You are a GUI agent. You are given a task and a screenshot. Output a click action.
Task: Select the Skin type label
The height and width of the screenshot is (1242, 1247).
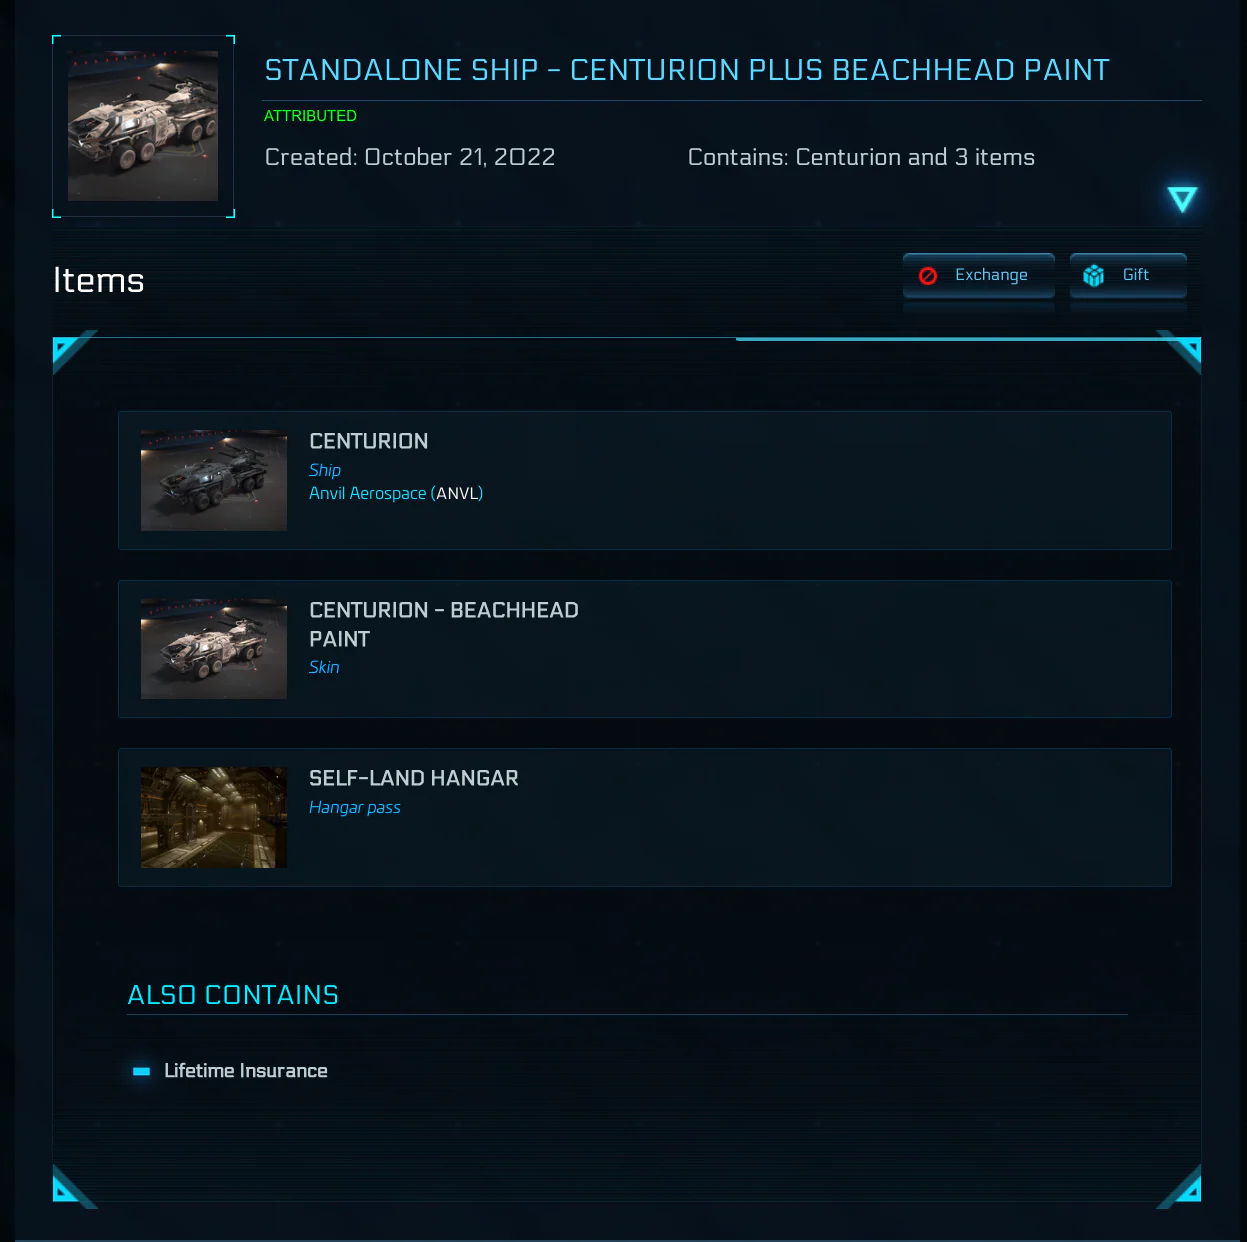pyautogui.click(x=324, y=667)
